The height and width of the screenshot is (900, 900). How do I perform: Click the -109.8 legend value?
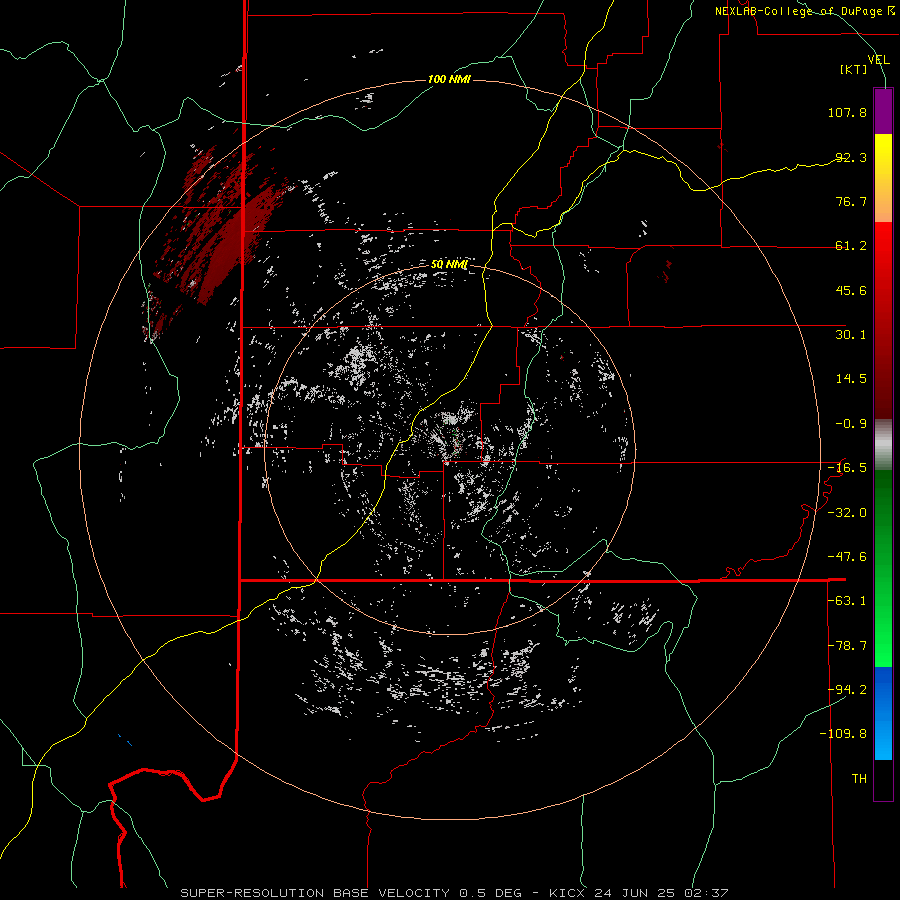pyautogui.click(x=844, y=734)
